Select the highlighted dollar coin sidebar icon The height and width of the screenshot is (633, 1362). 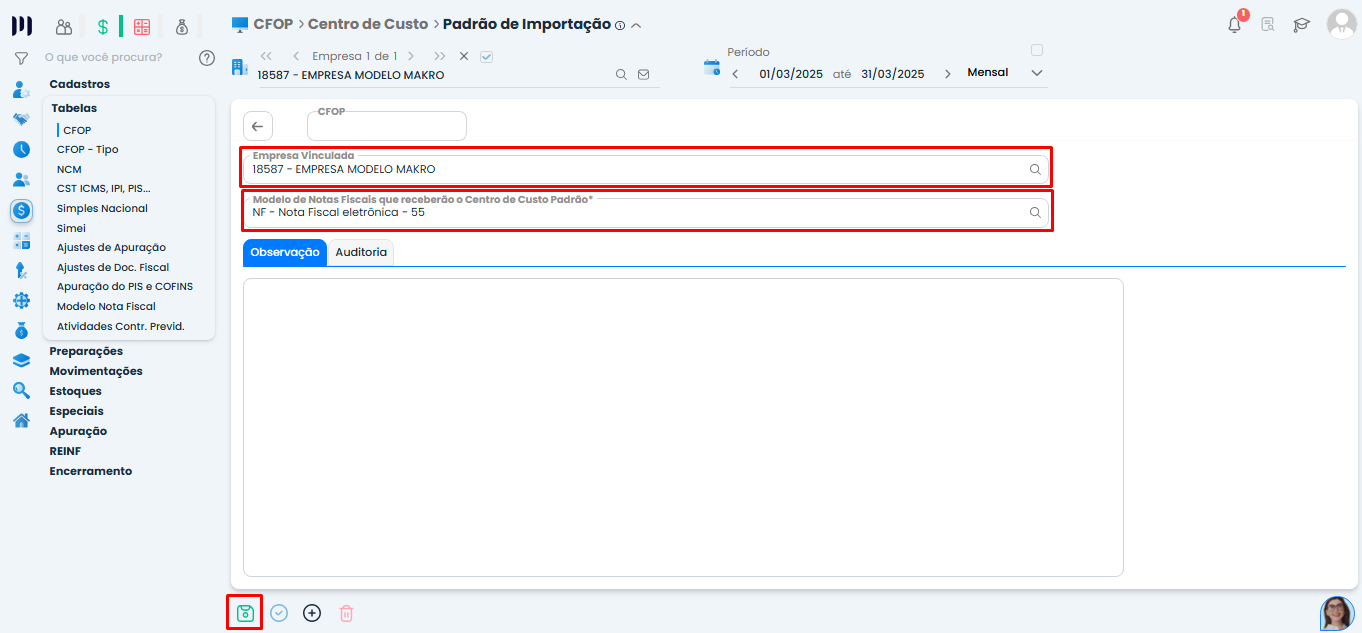pyautogui.click(x=21, y=210)
